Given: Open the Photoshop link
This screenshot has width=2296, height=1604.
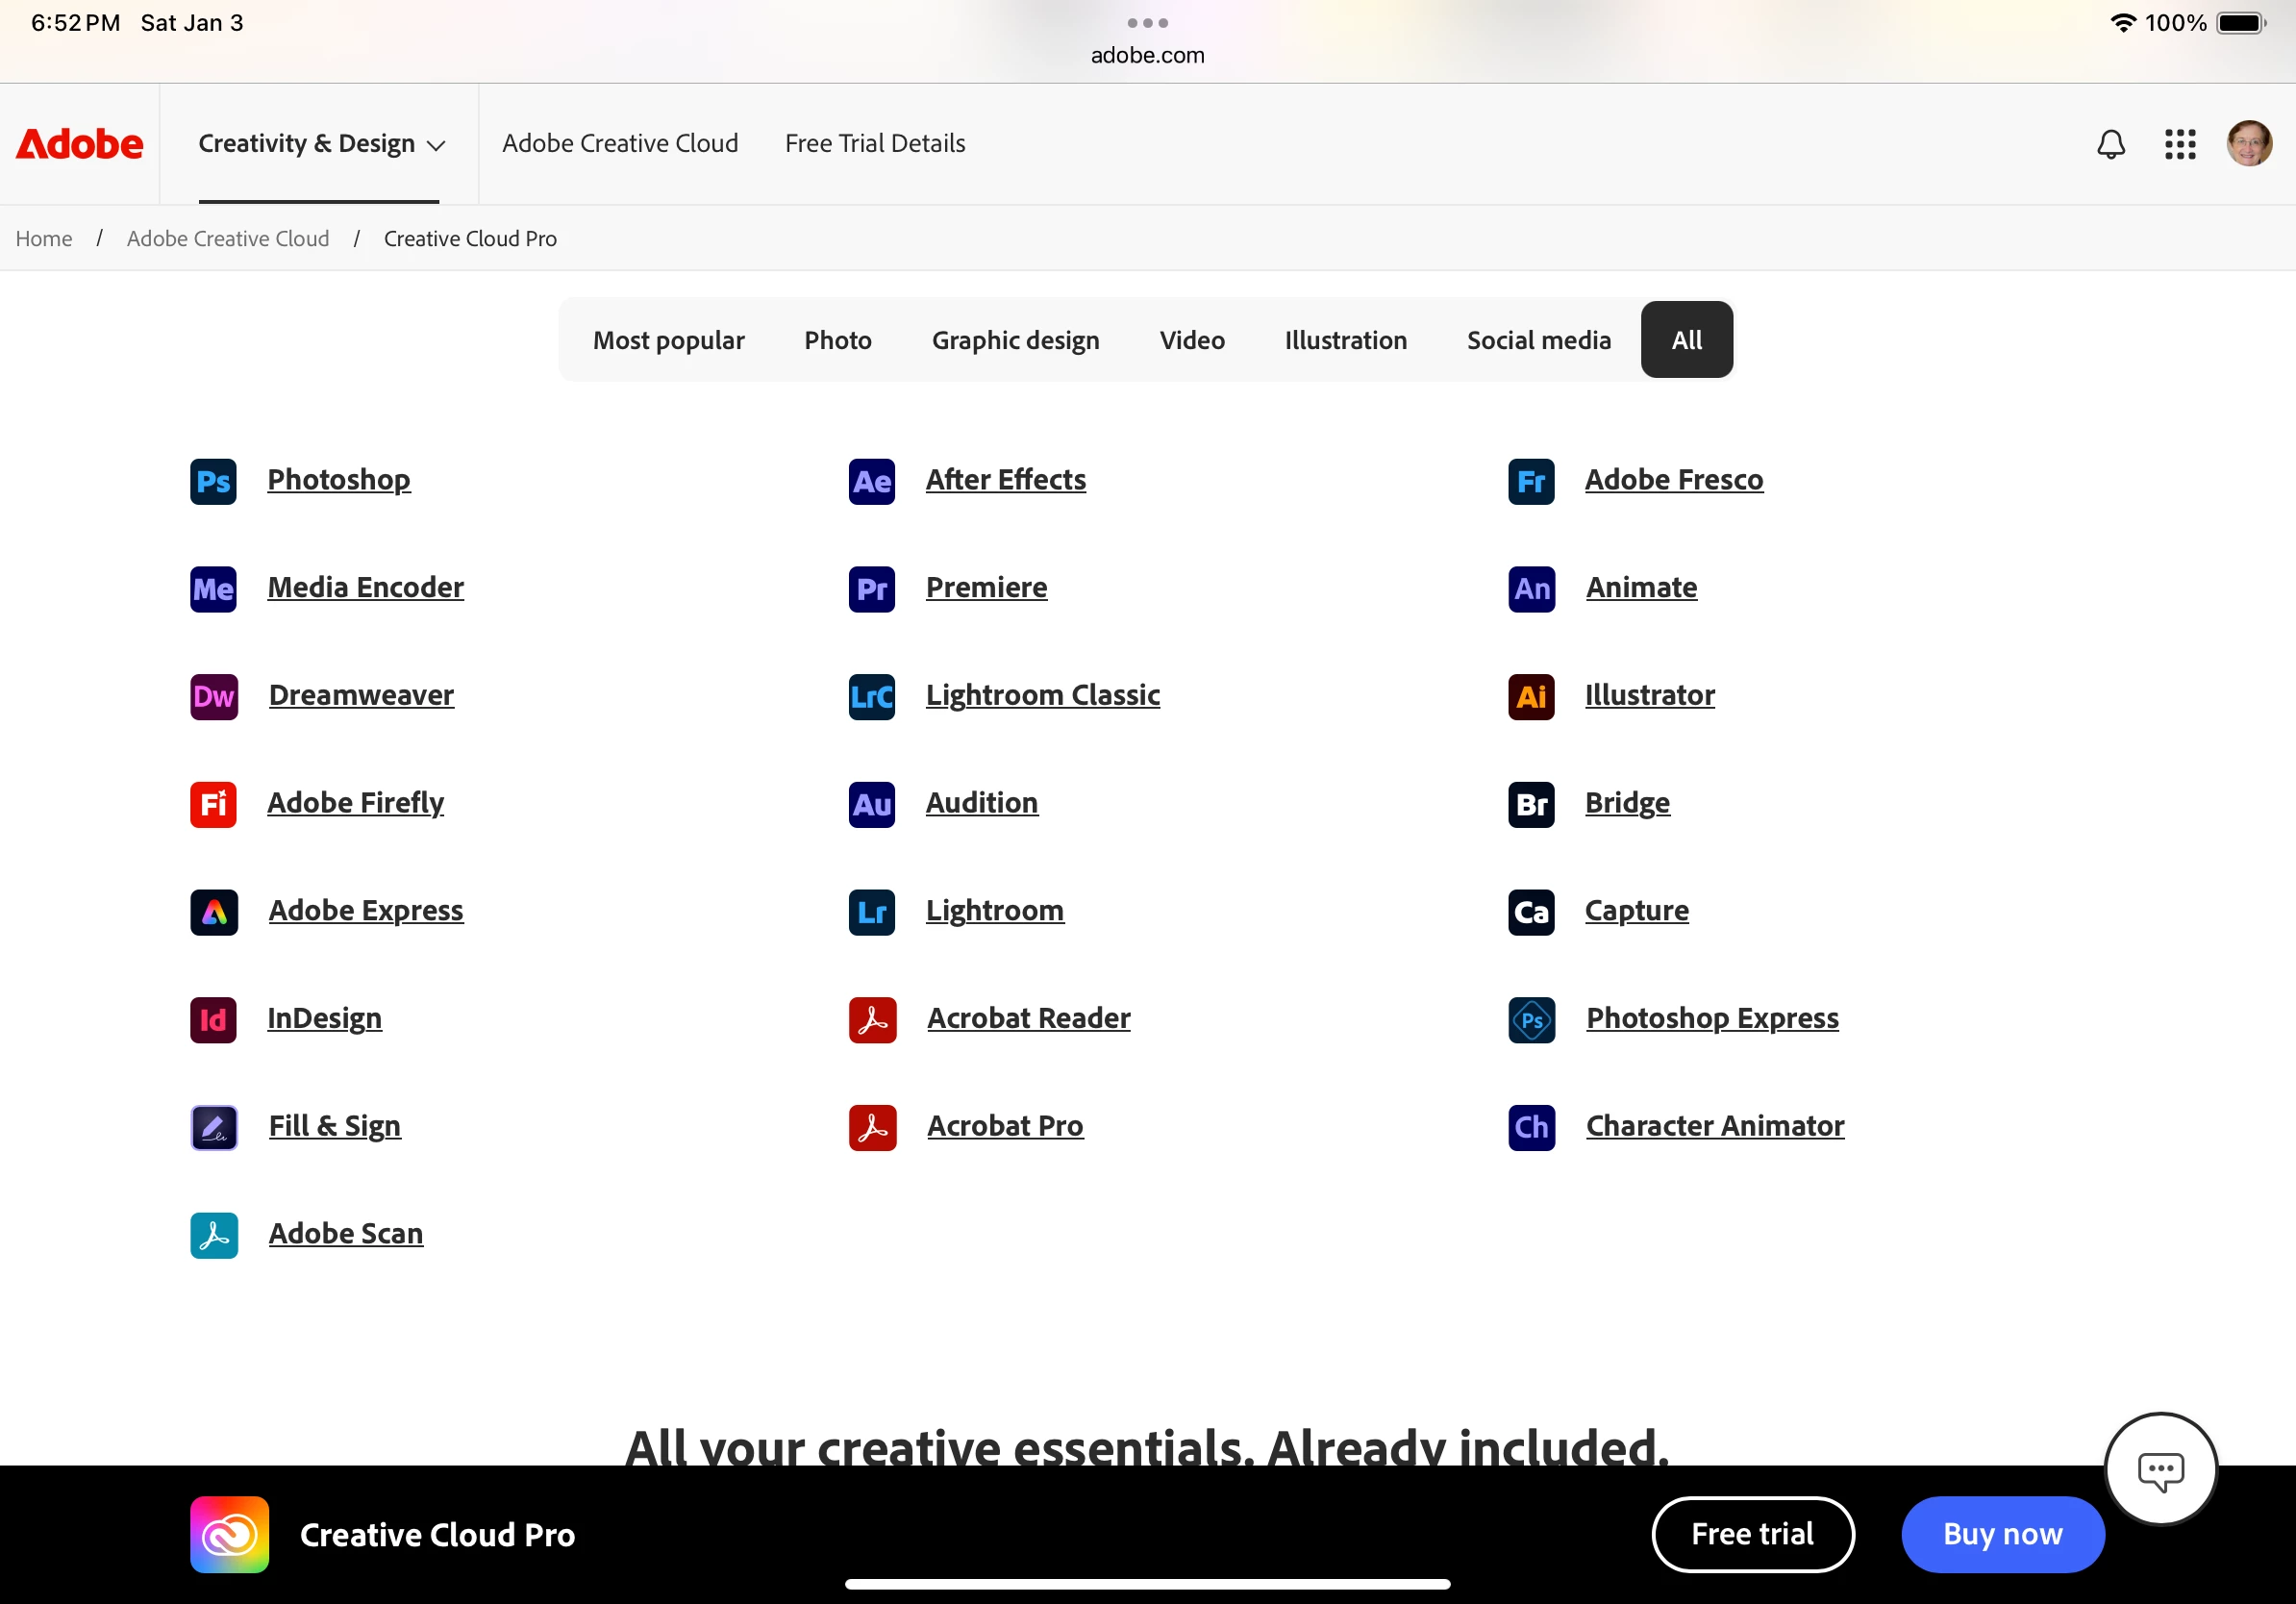Looking at the screenshot, I should pyautogui.click(x=339, y=480).
